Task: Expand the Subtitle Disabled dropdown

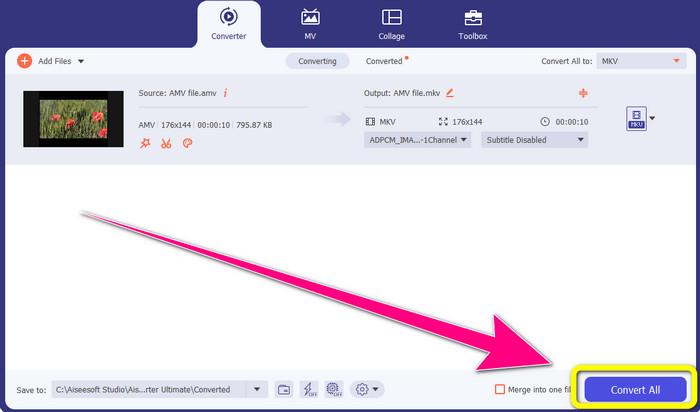Action: 534,140
